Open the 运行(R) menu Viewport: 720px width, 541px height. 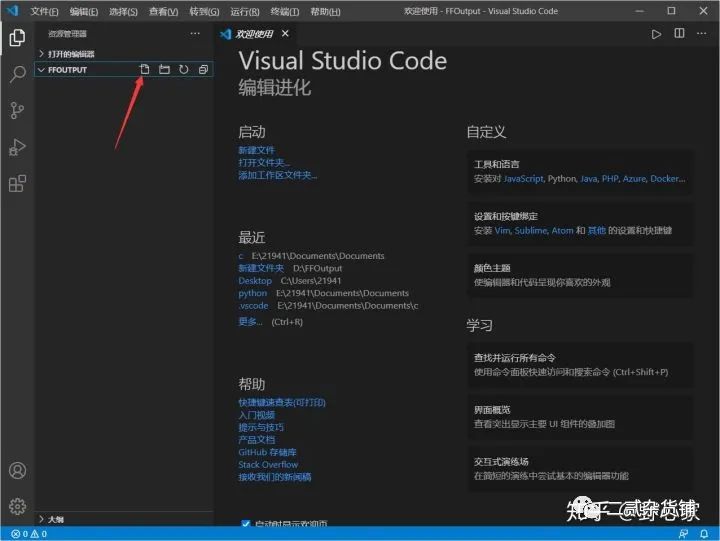pyautogui.click(x=244, y=11)
